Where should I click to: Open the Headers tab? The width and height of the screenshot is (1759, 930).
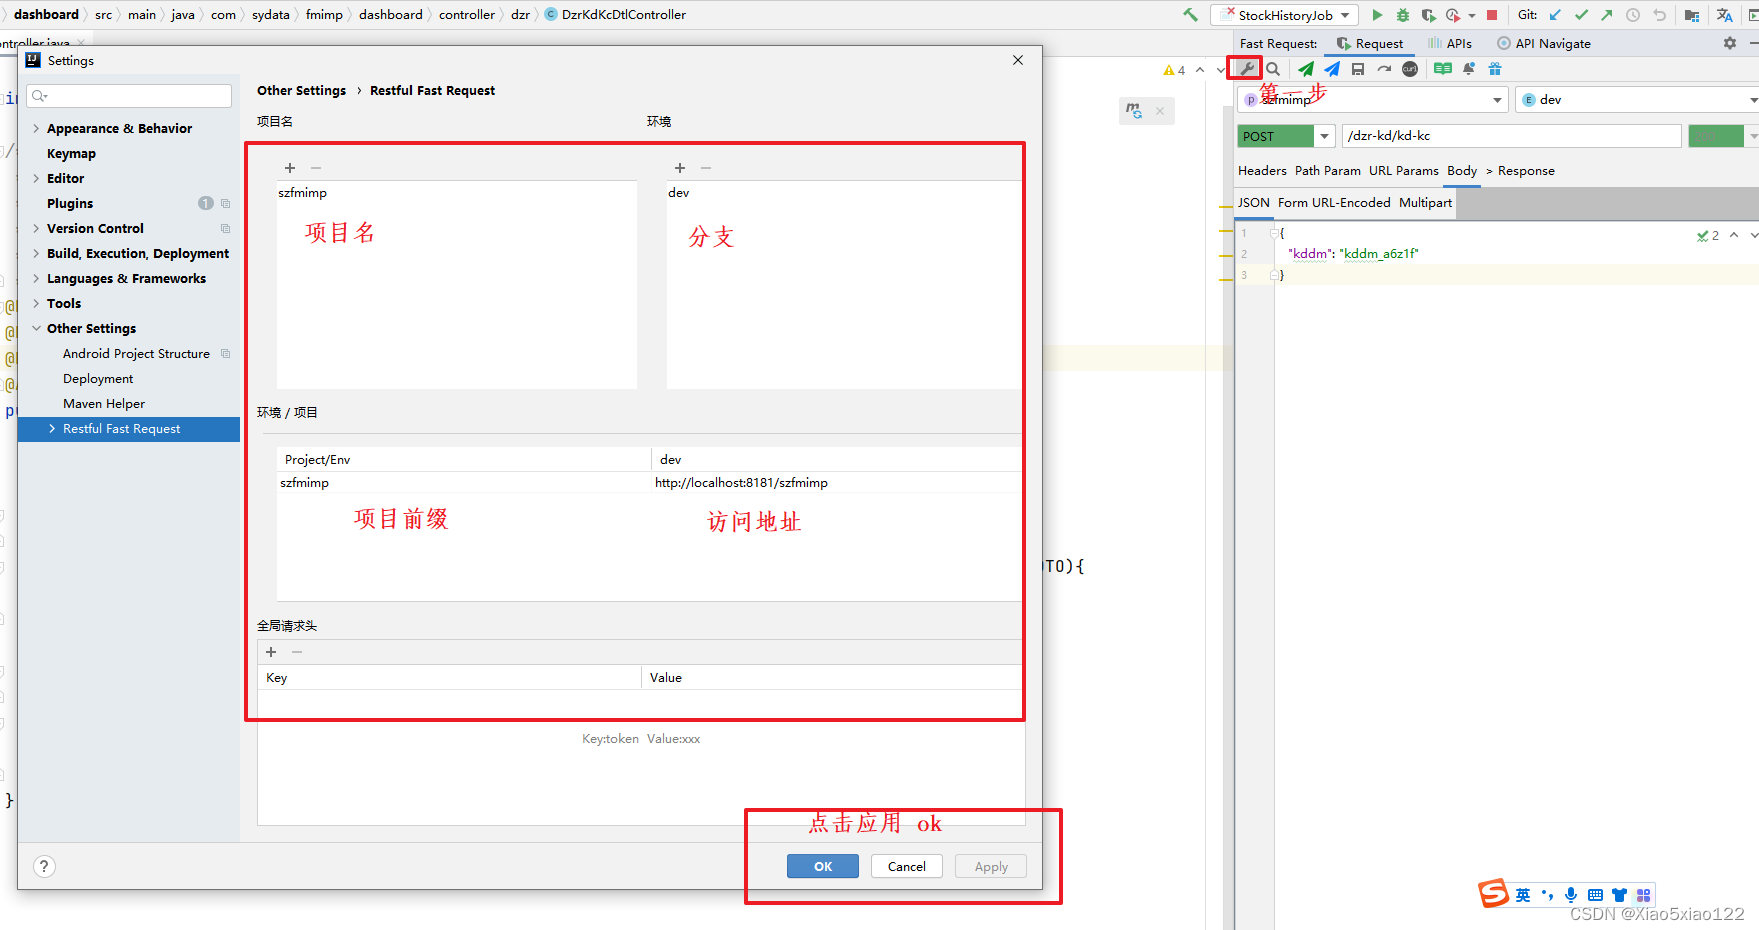pos(1262,171)
